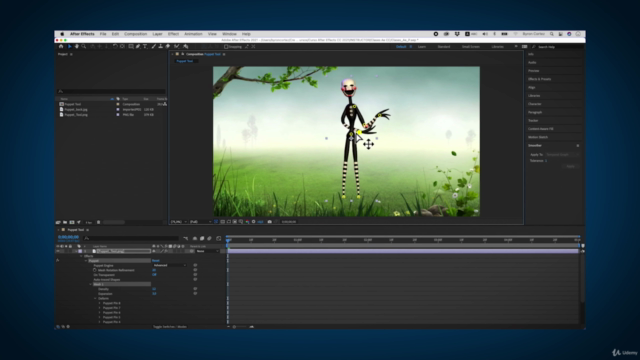Open the Effect menu
This screenshot has height=360, width=640.
(x=173, y=34)
